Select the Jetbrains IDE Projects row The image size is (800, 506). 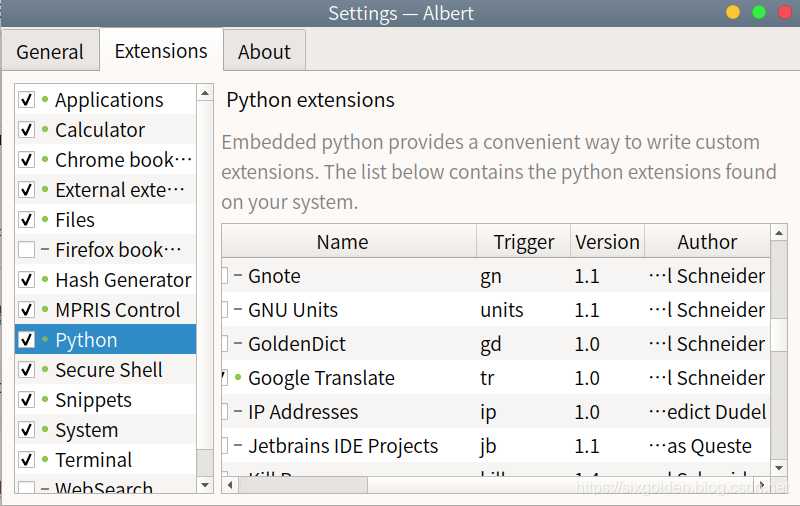[x=343, y=446]
